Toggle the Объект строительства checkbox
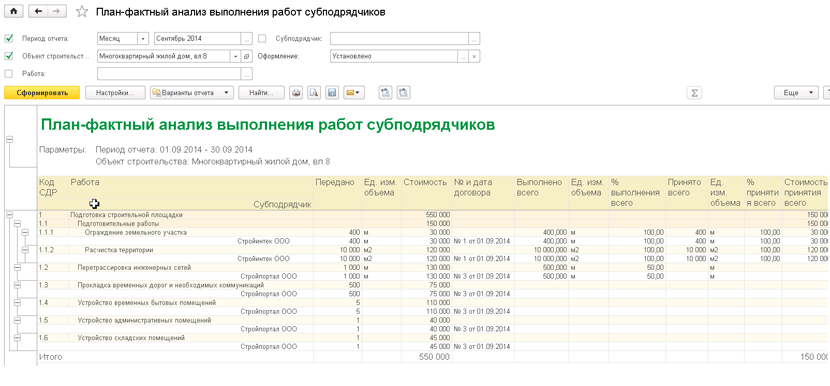This screenshot has width=830, height=386. point(8,56)
